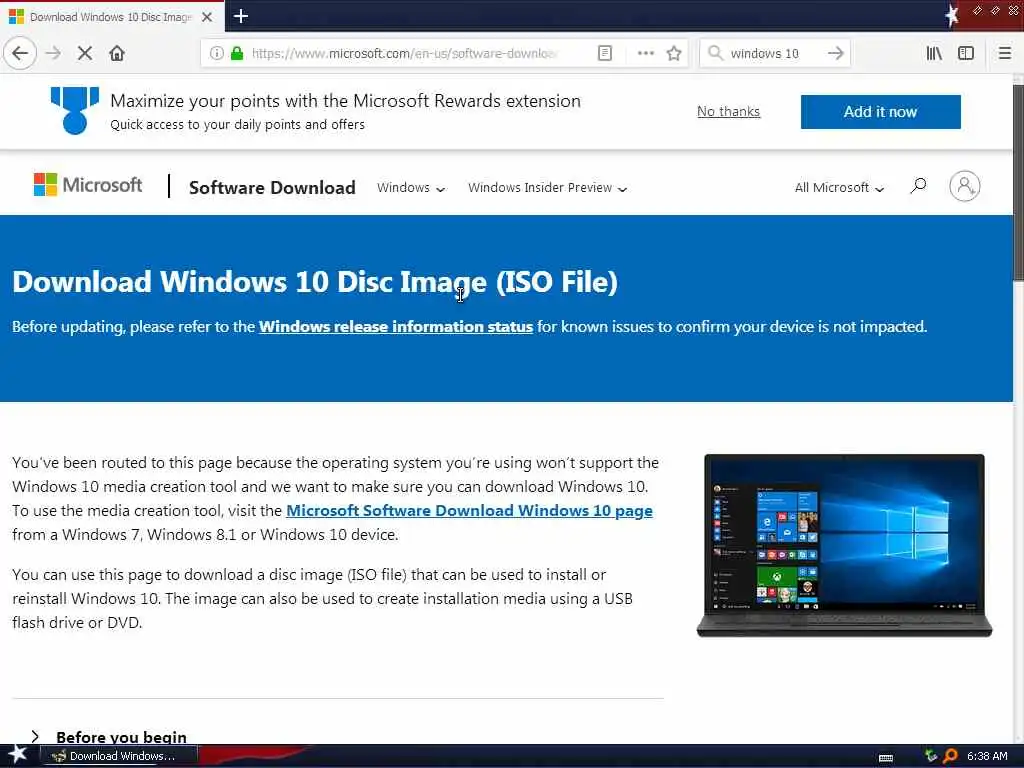
Task: Open the Firefox home page
Action: pyautogui.click(x=117, y=53)
